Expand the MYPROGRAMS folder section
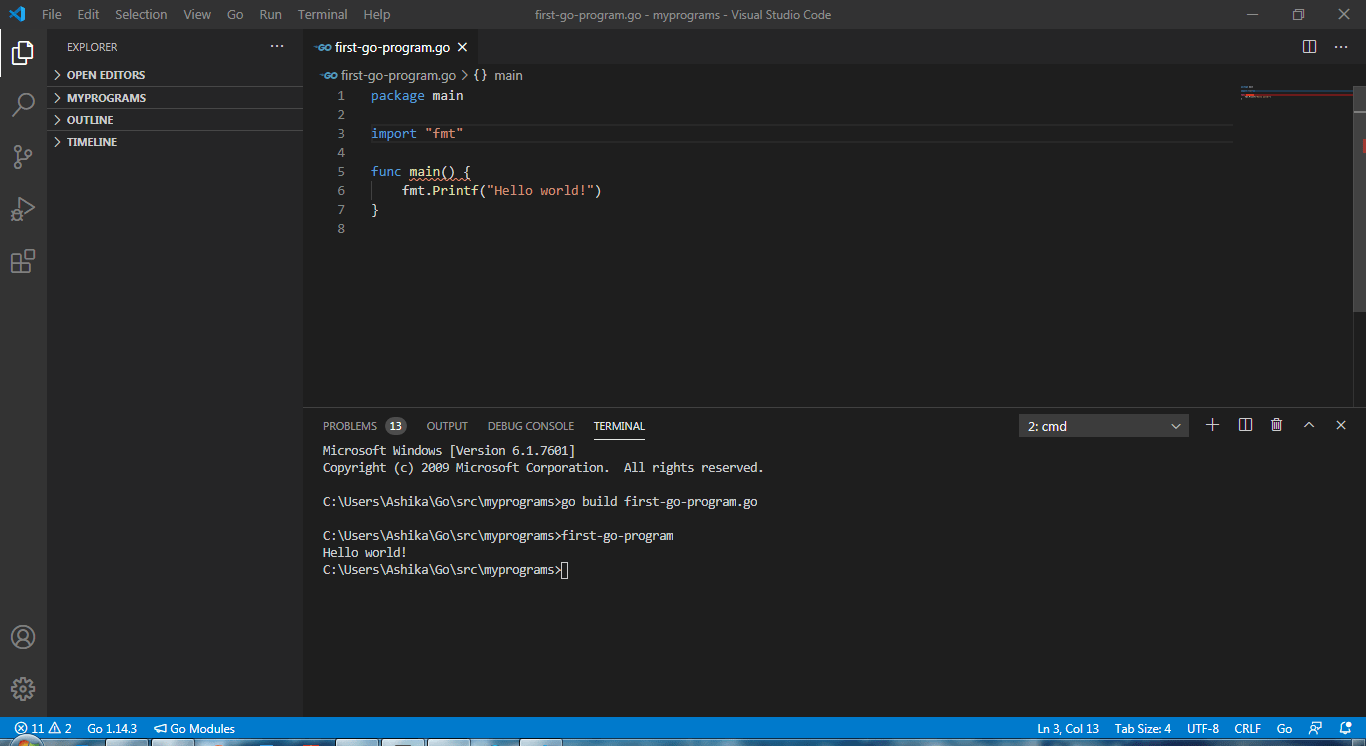1366x746 pixels. [106, 98]
